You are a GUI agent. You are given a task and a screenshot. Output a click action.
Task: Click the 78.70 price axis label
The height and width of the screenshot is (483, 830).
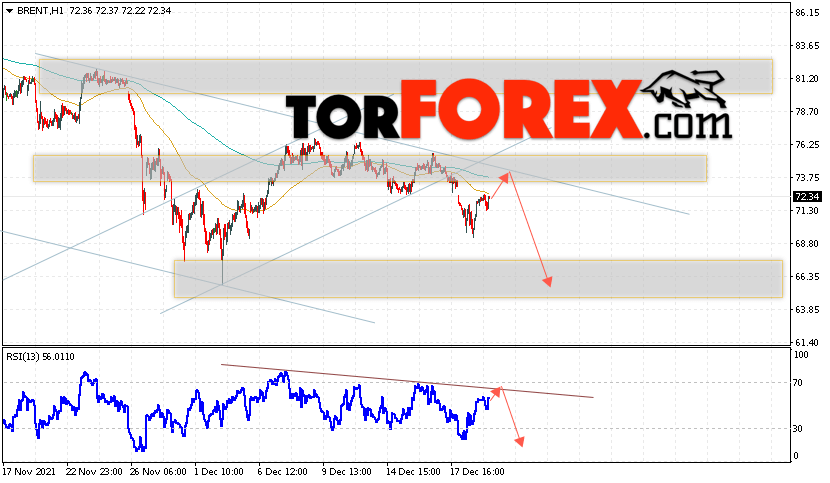click(x=807, y=112)
